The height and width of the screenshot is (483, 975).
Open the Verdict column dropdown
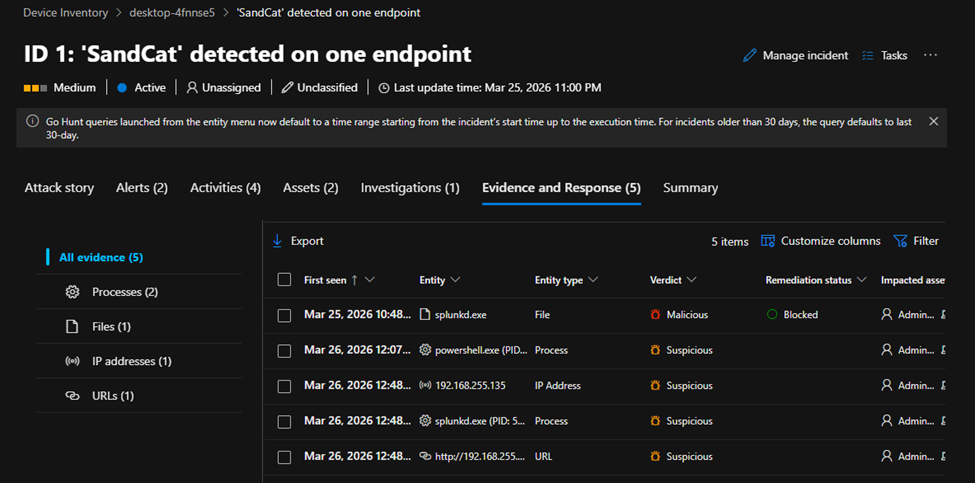pos(692,280)
